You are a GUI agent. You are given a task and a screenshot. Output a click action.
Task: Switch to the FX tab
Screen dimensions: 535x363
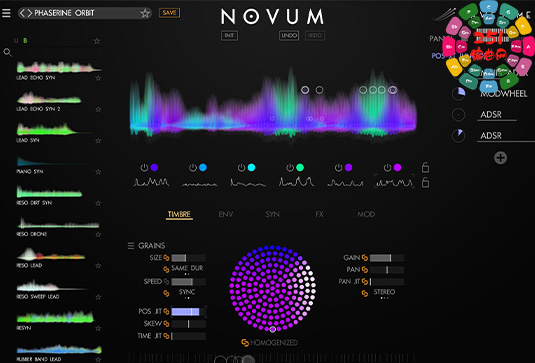(x=319, y=214)
